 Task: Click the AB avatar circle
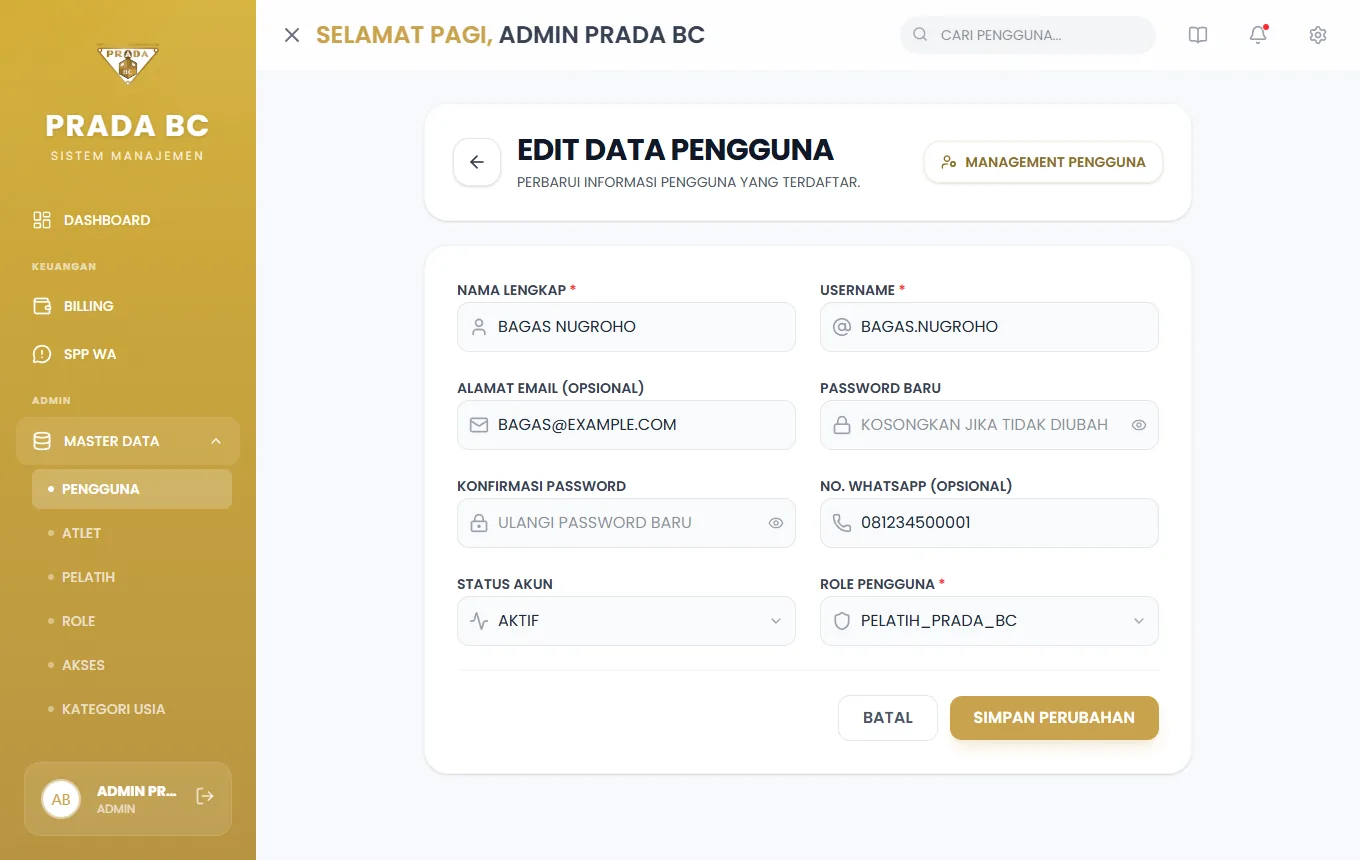tap(61, 799)
